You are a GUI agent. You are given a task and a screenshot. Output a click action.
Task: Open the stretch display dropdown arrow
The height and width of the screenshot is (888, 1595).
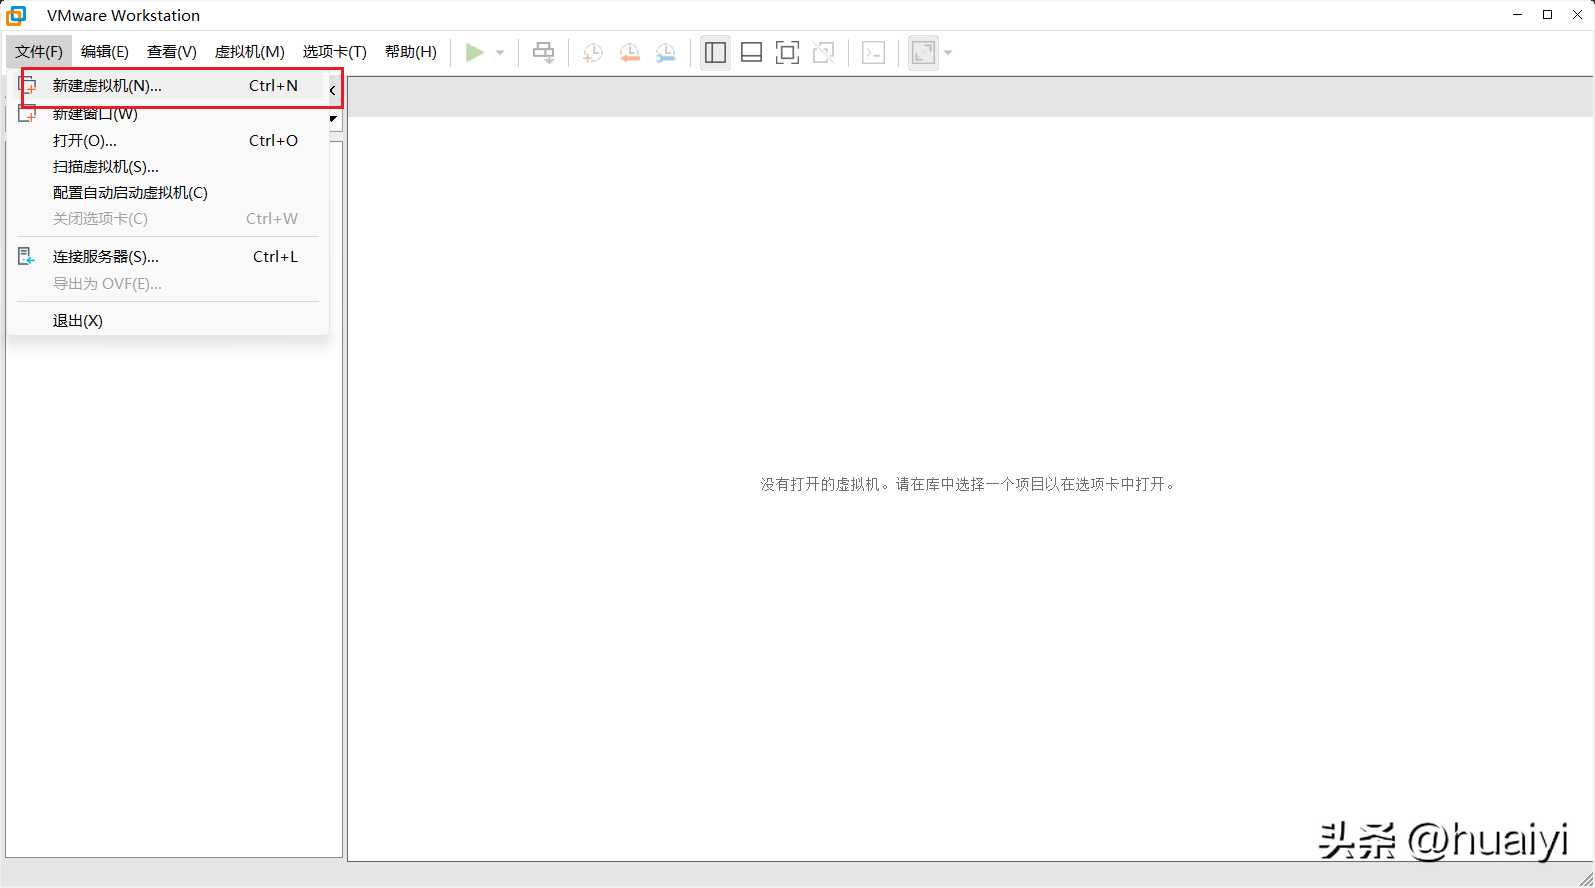pyautogui.click(x=948, y=53)
